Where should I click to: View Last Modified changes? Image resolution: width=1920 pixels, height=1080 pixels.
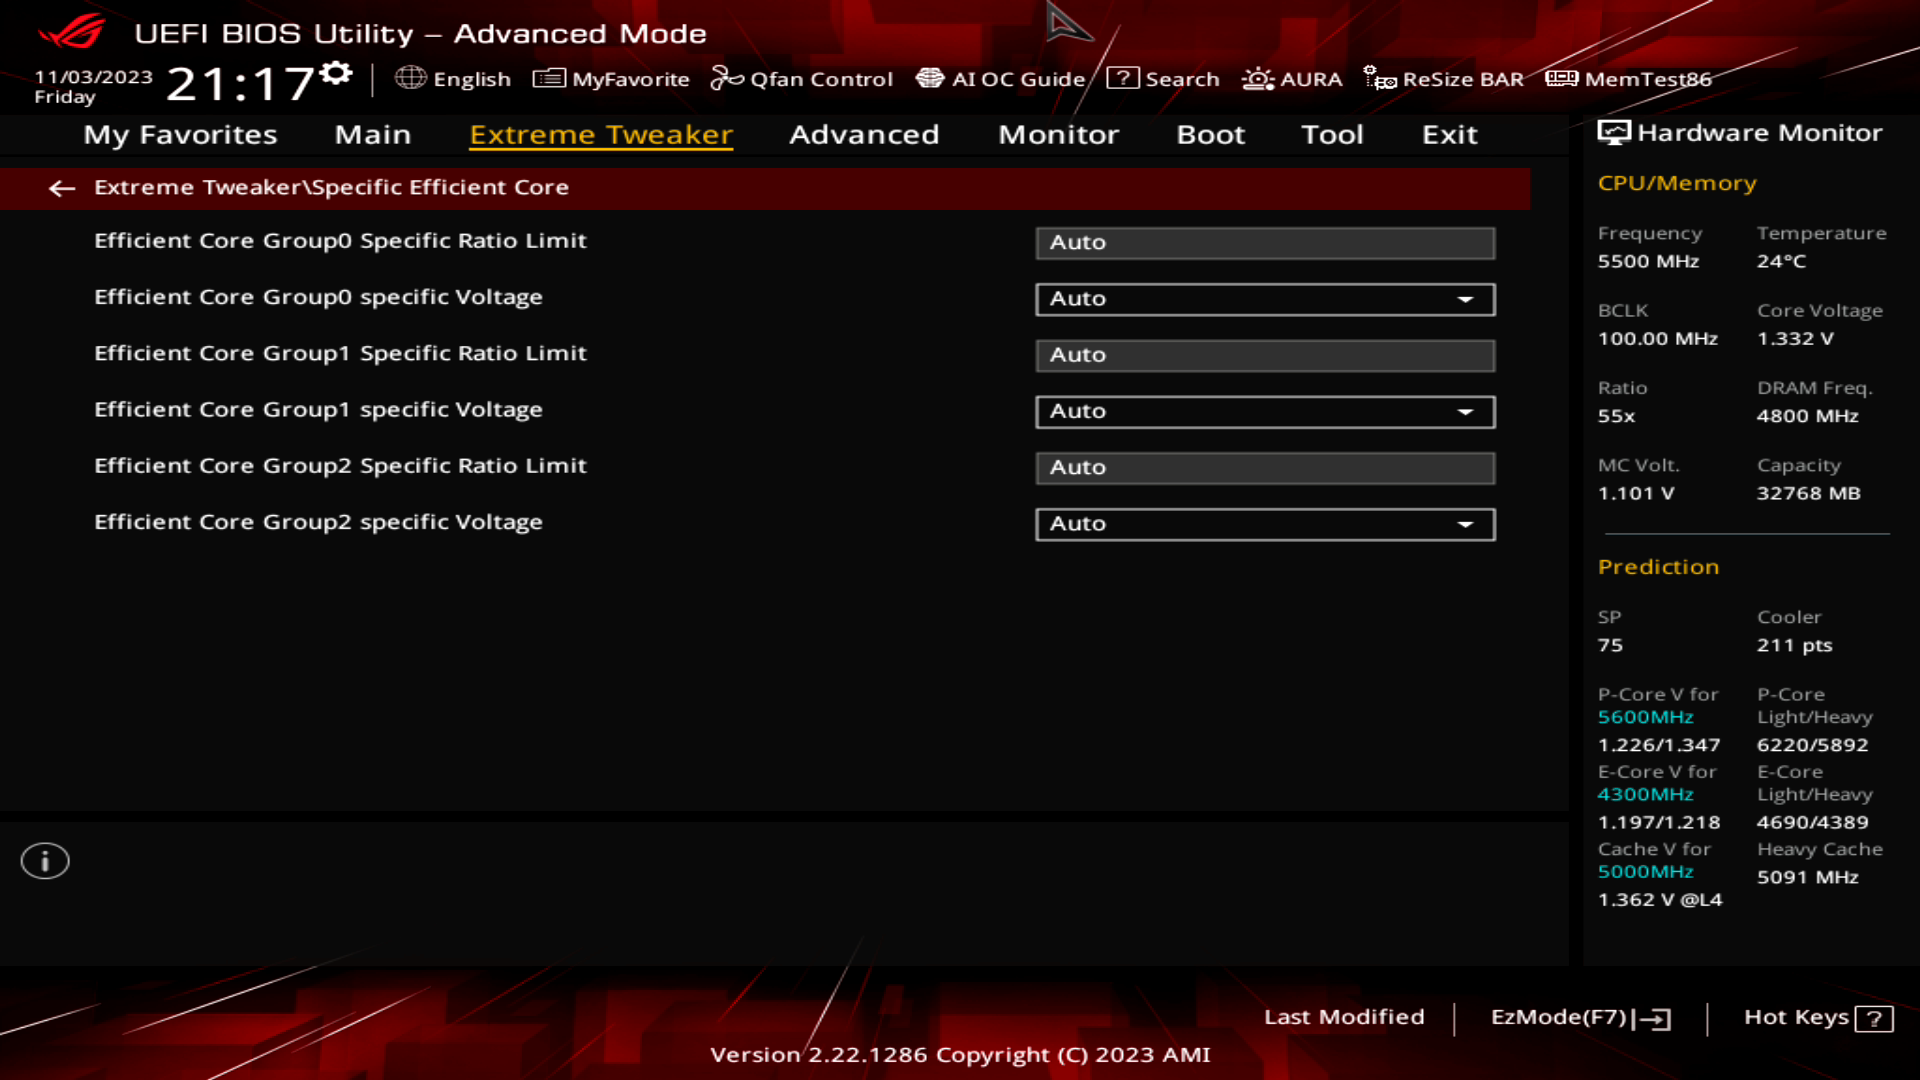click(1345, 1017)
